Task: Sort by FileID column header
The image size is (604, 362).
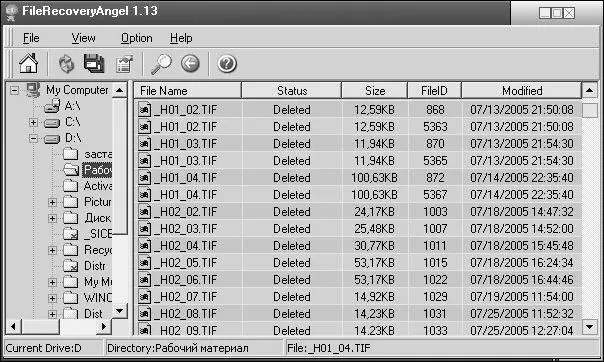Action: click(x=434, y=90)
